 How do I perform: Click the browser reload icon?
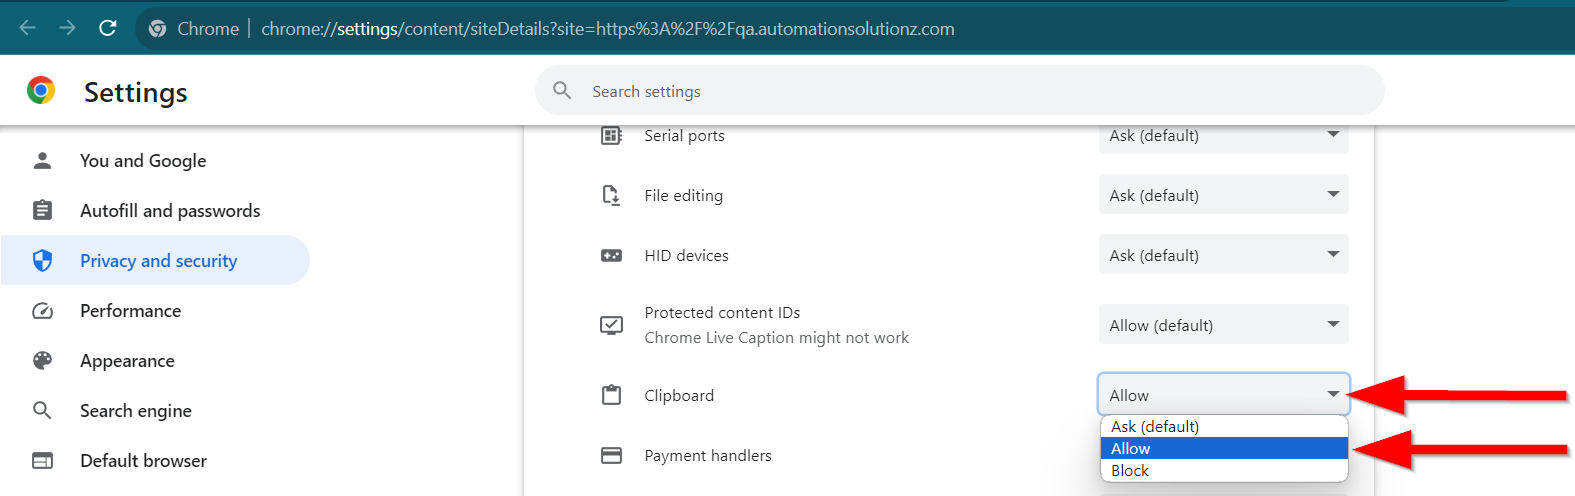pyautogui.click(x=108, y=28)
